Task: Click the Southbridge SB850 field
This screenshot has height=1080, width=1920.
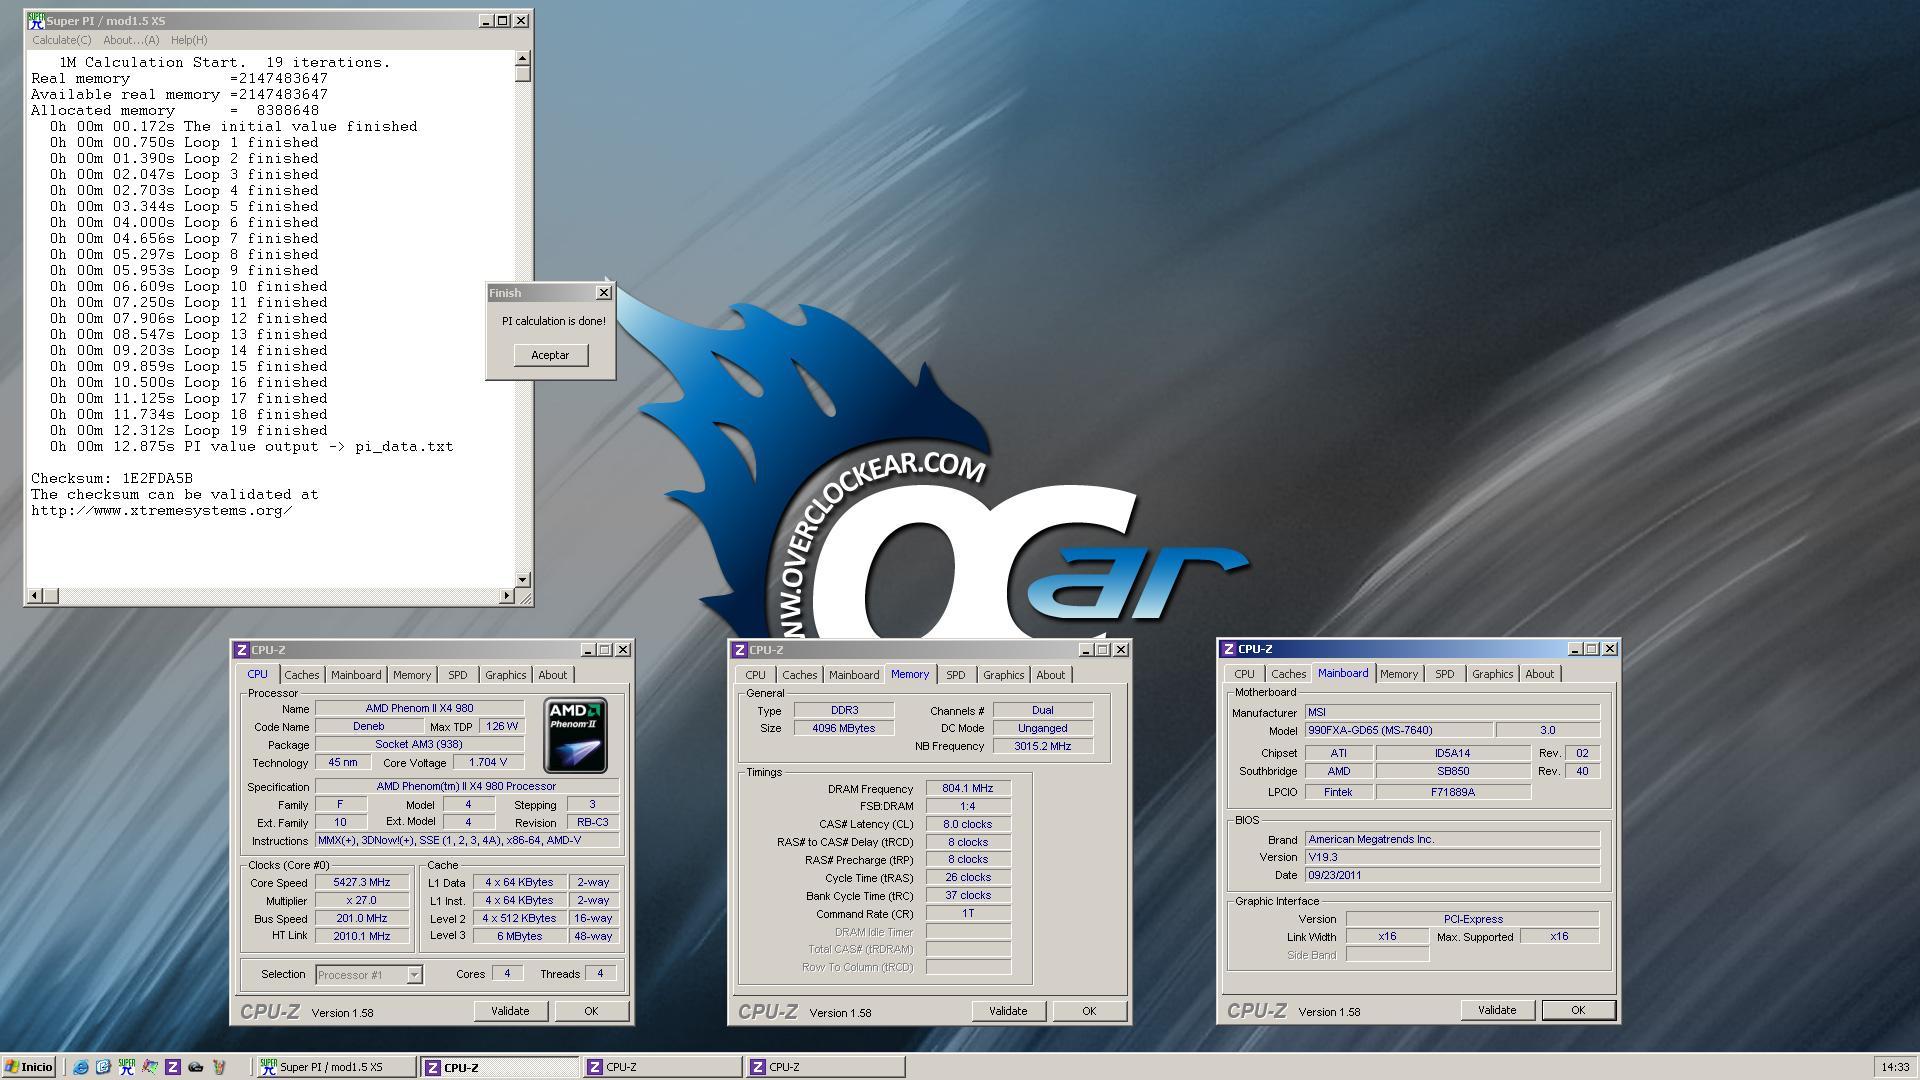Action: pos(1452,771)
